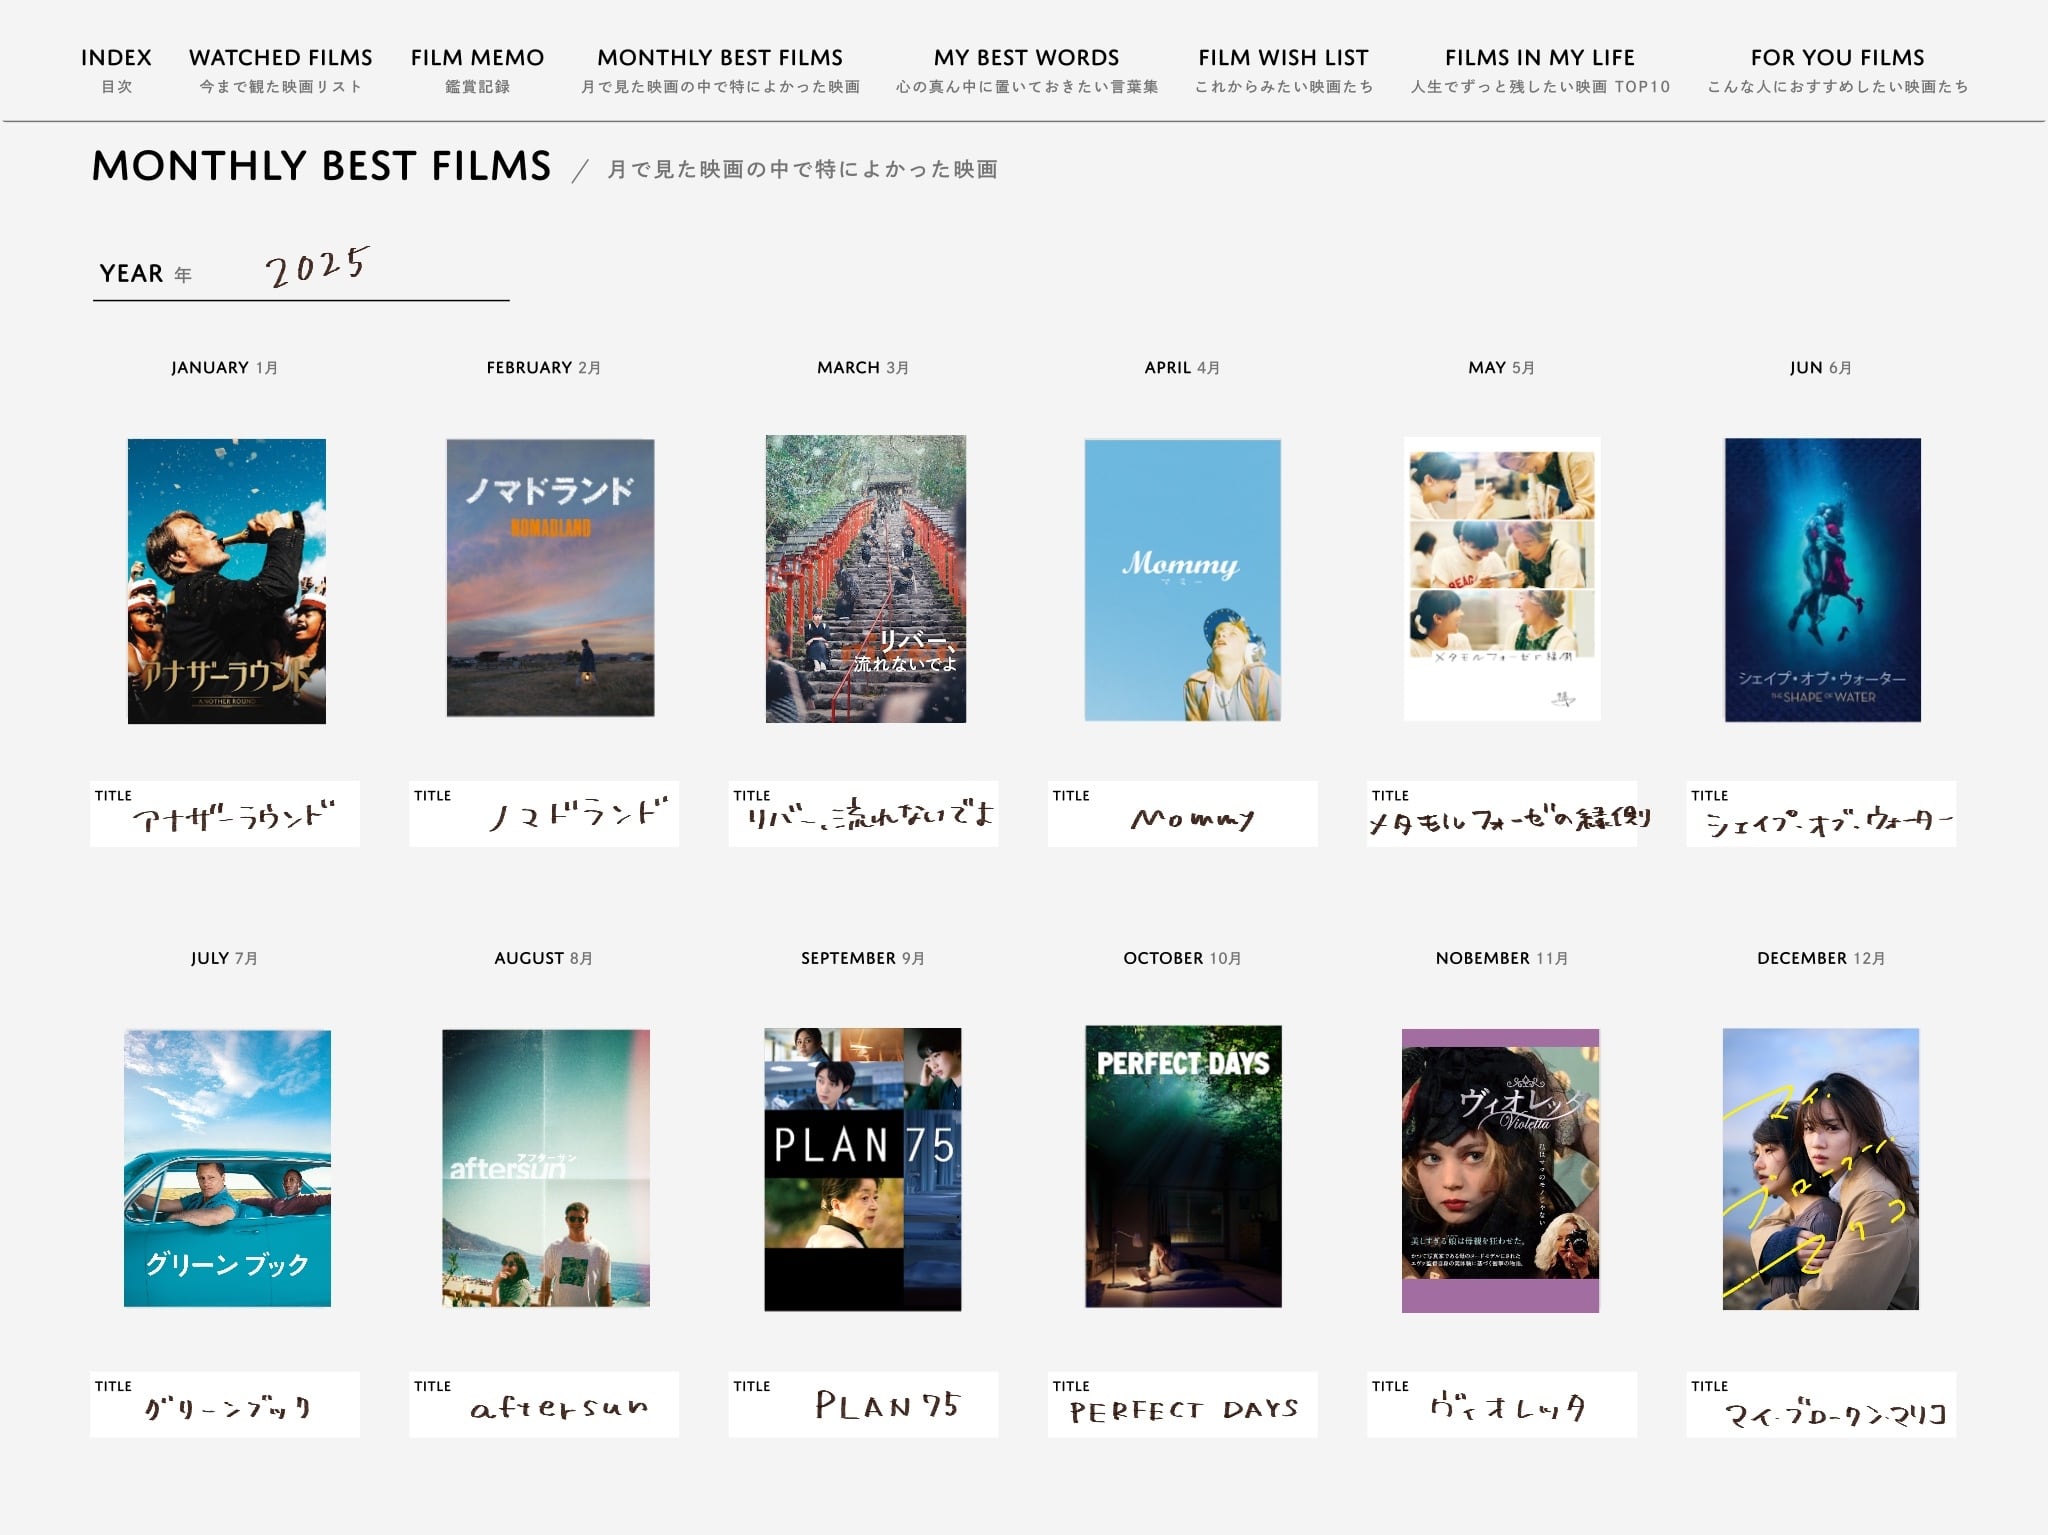Switch to WATCHED FILMS tab
This screenshot has width=2048, height=1535.
tap(280, 68)
